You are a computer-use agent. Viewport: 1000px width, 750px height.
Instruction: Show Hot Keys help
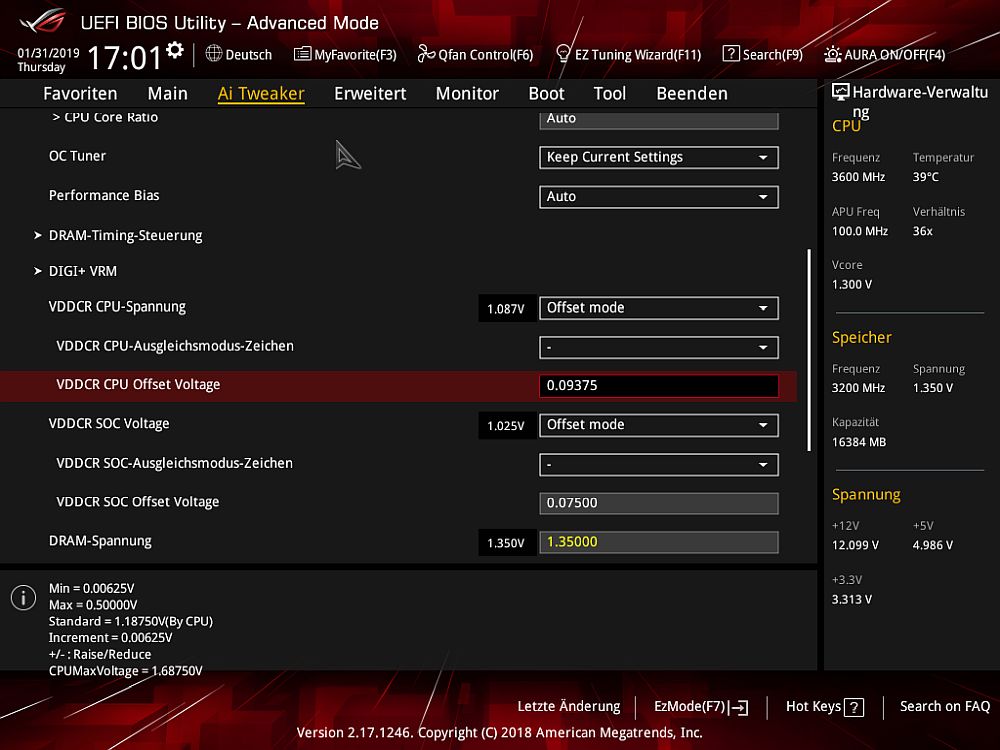click(x=825, y=707)
